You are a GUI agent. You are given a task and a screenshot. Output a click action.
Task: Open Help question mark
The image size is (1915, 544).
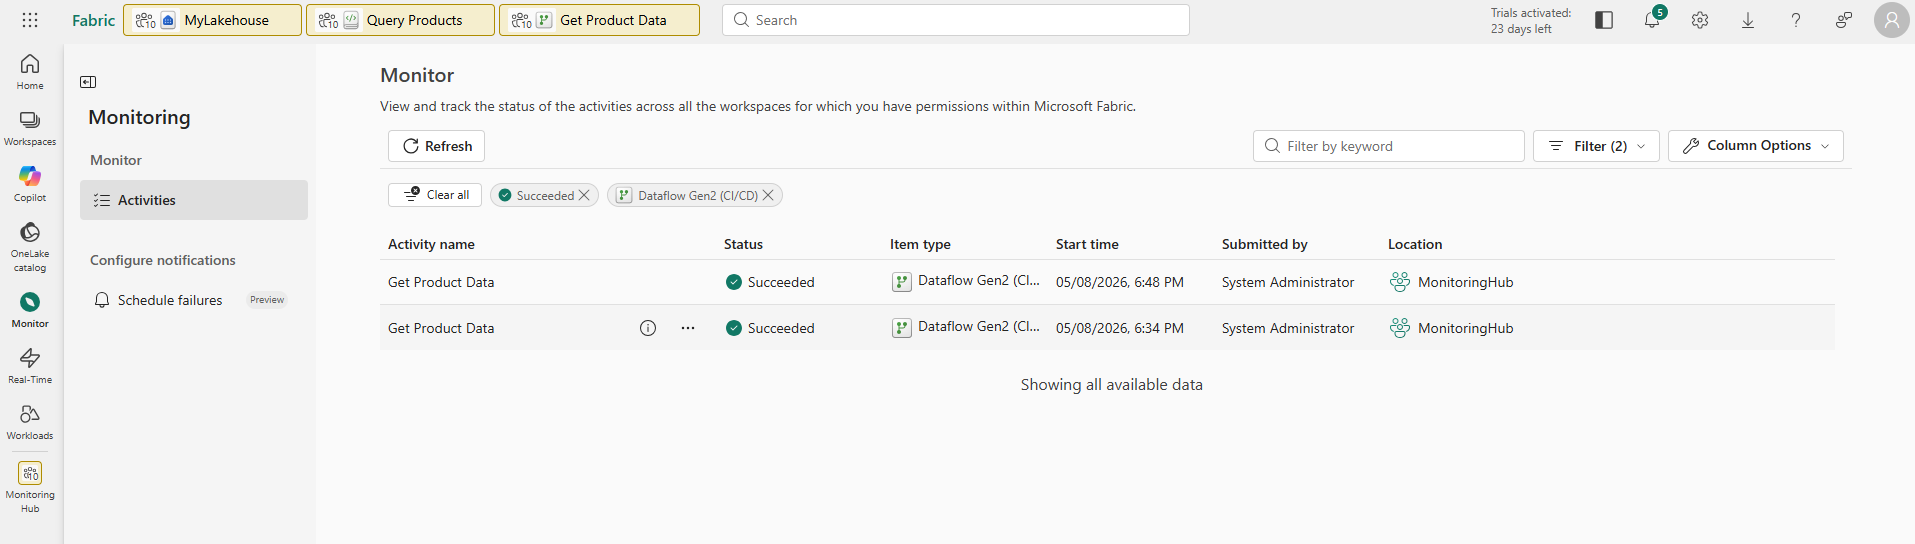(x=1796, y=20)
